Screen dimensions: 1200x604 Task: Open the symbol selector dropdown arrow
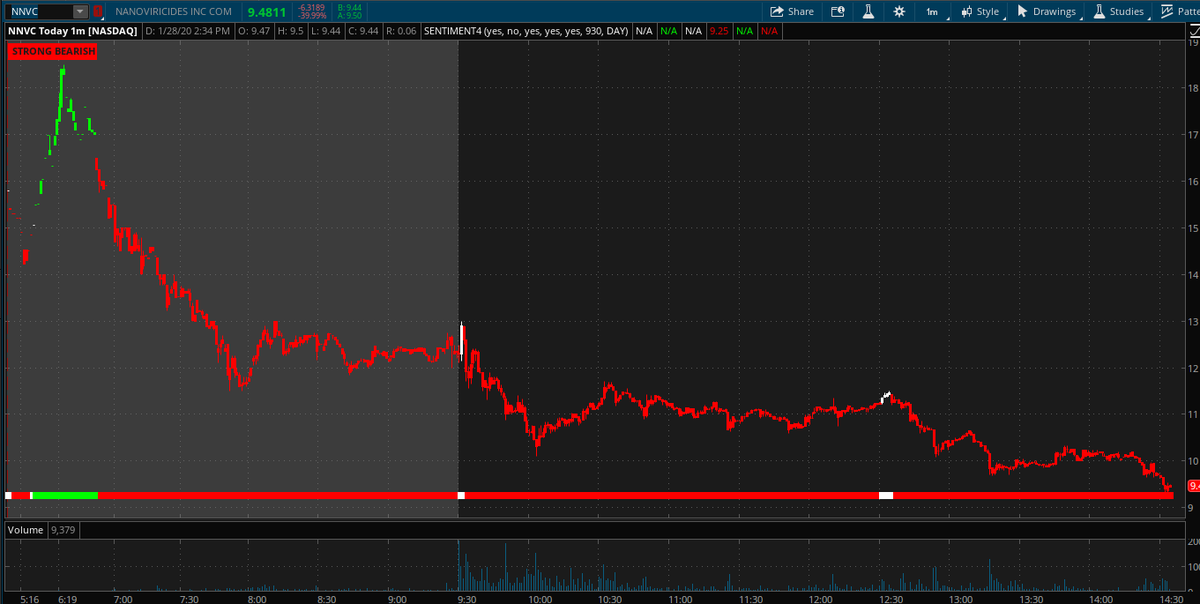[x=80, y=11]
